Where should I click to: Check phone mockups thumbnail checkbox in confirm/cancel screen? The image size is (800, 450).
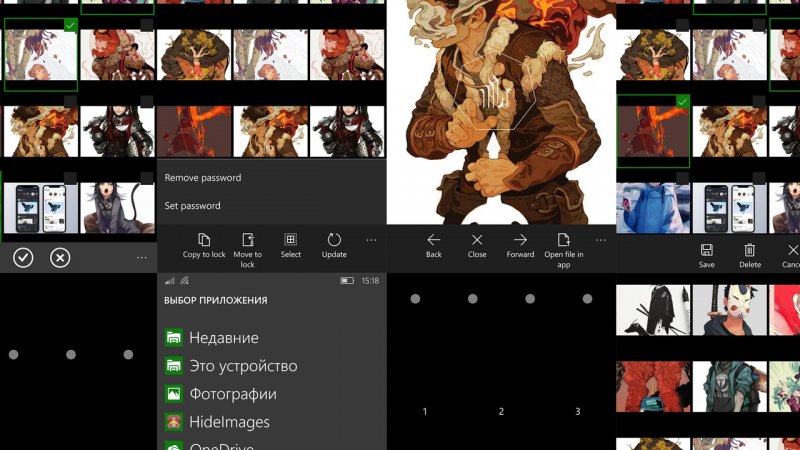(x=70, y=178)
